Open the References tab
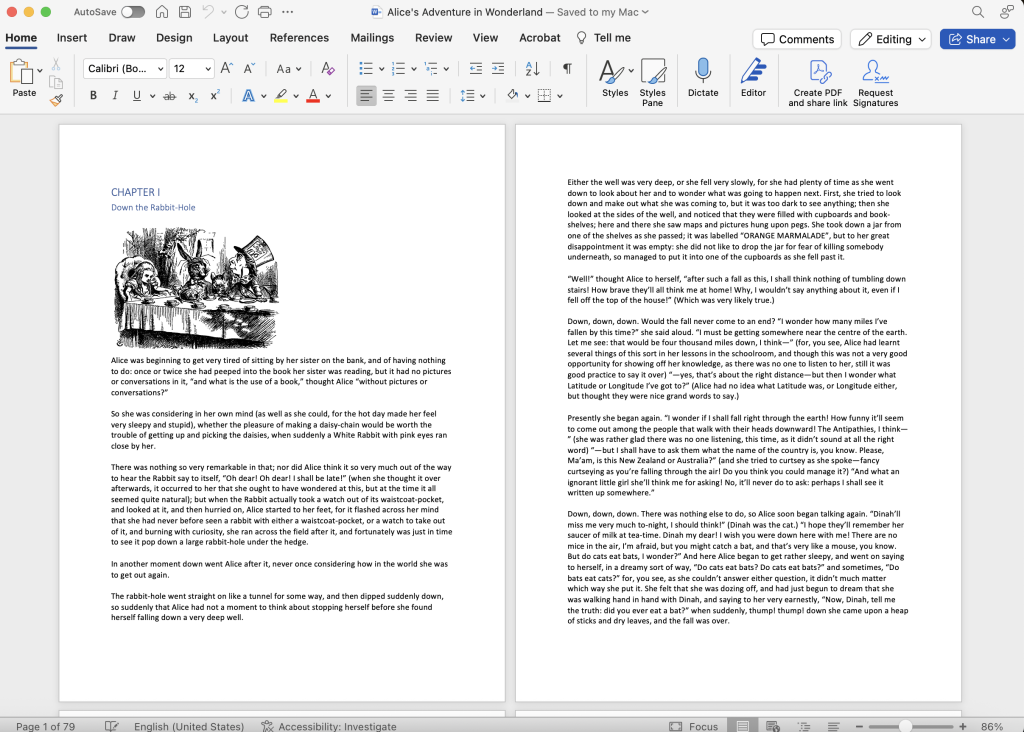Viewport: 1024px width, 732px height. [x=299, y=38]
